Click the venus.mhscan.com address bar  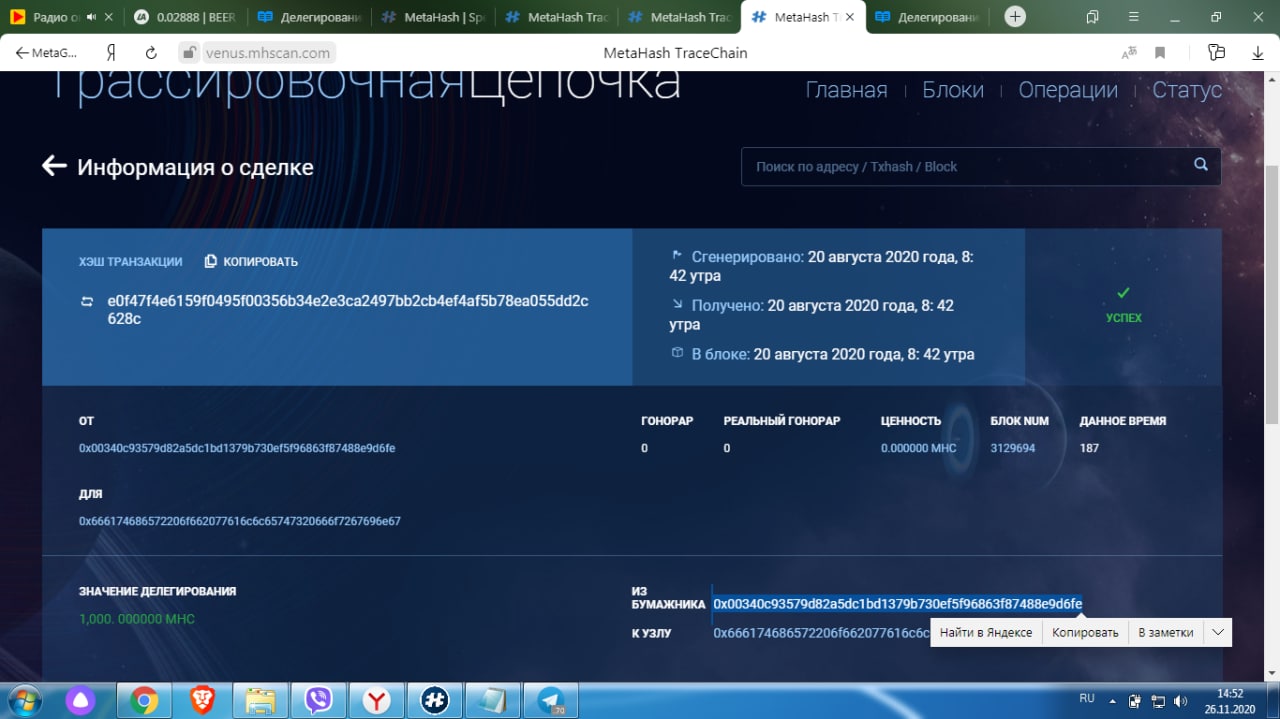pos(270,53)
